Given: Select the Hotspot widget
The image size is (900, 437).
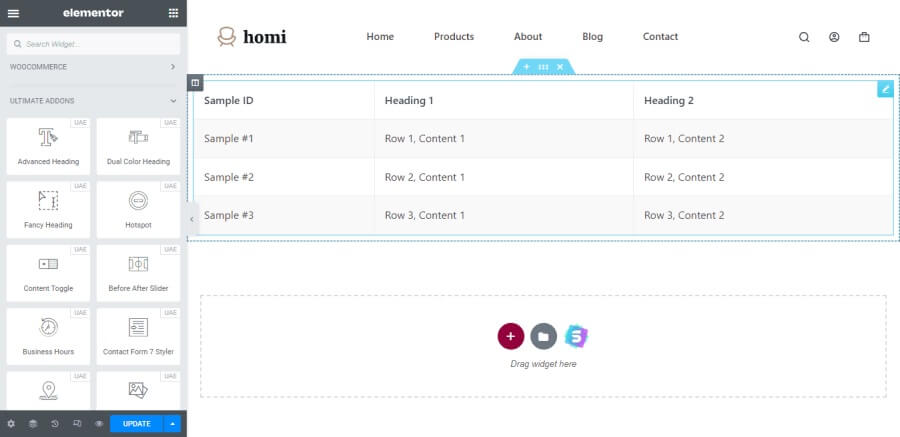Looking at the screenshot, I should coord(138,210).
